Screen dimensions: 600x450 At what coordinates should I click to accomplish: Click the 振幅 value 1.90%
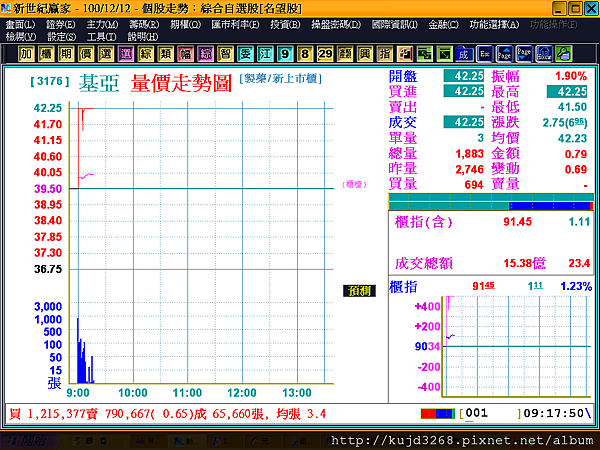tap(571, 76)
